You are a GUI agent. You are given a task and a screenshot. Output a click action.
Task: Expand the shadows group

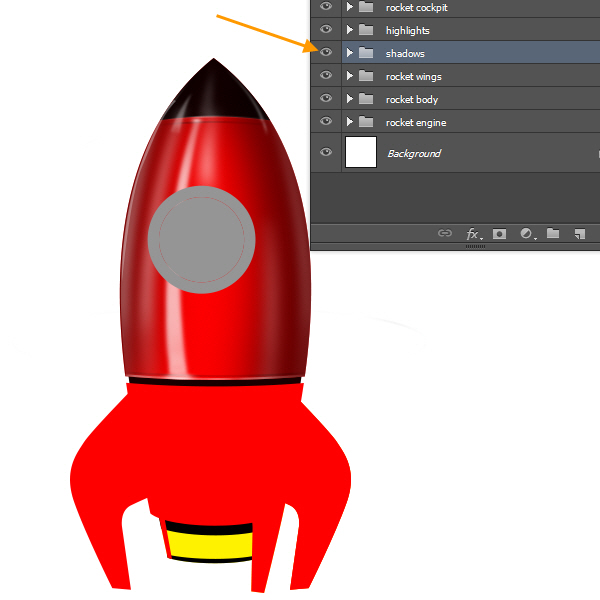coord(349,53)
